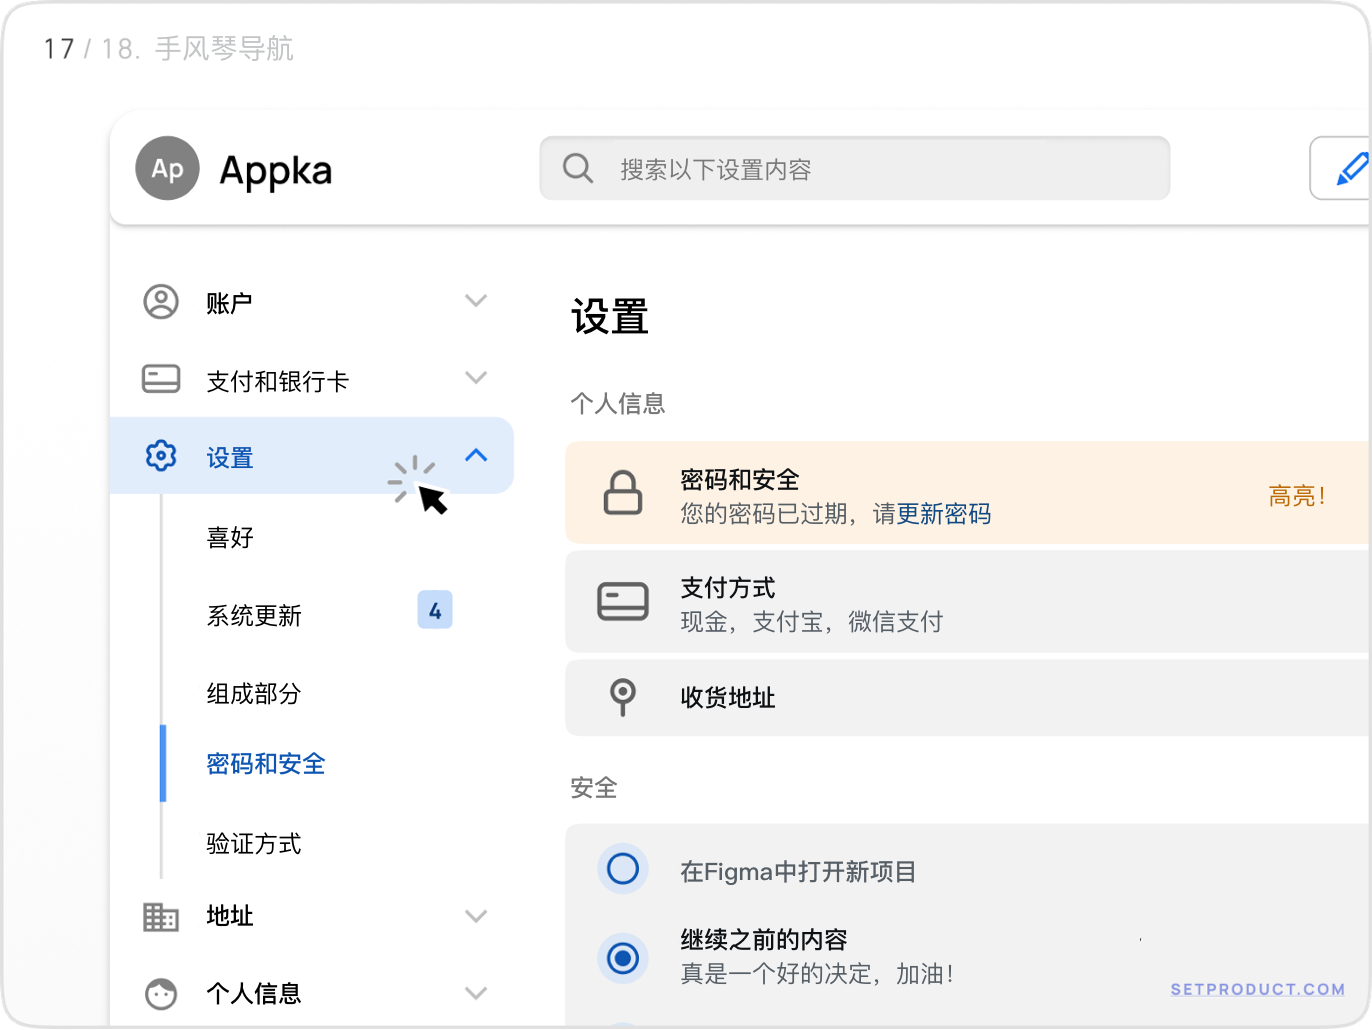This screenshot has width=1372, height=1030.
Task: Click the lock icon beside 密码和安全
Action: 623,492
